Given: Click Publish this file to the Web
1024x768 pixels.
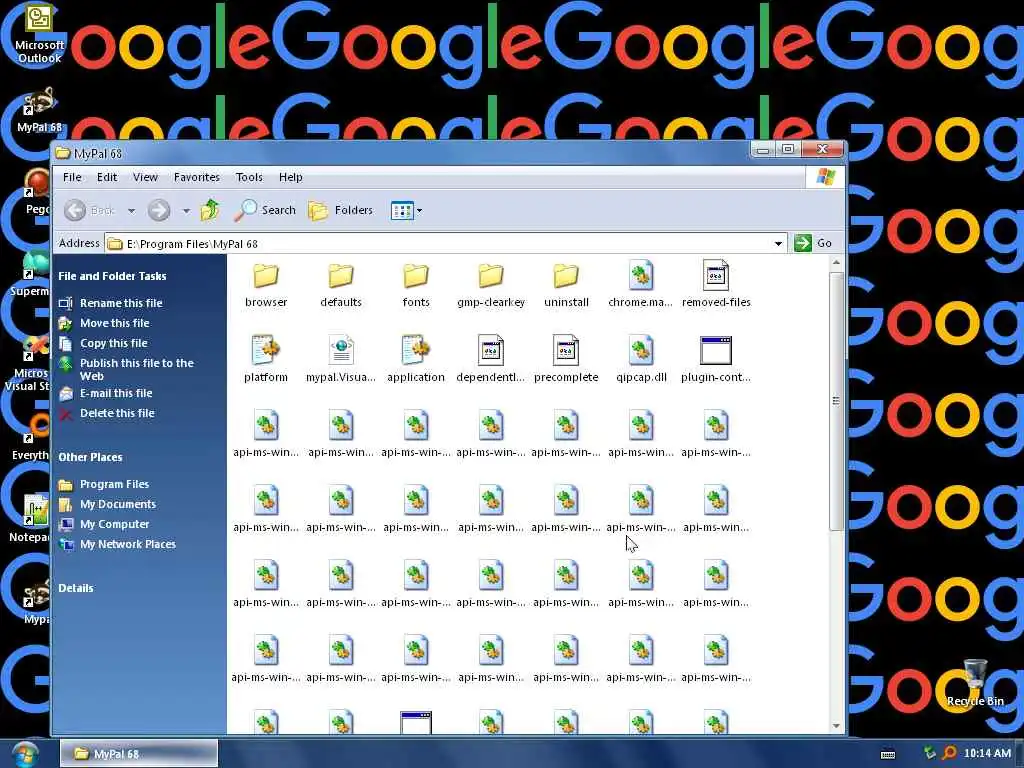Looking at the screenshot, I should click(x=136, y=370).
